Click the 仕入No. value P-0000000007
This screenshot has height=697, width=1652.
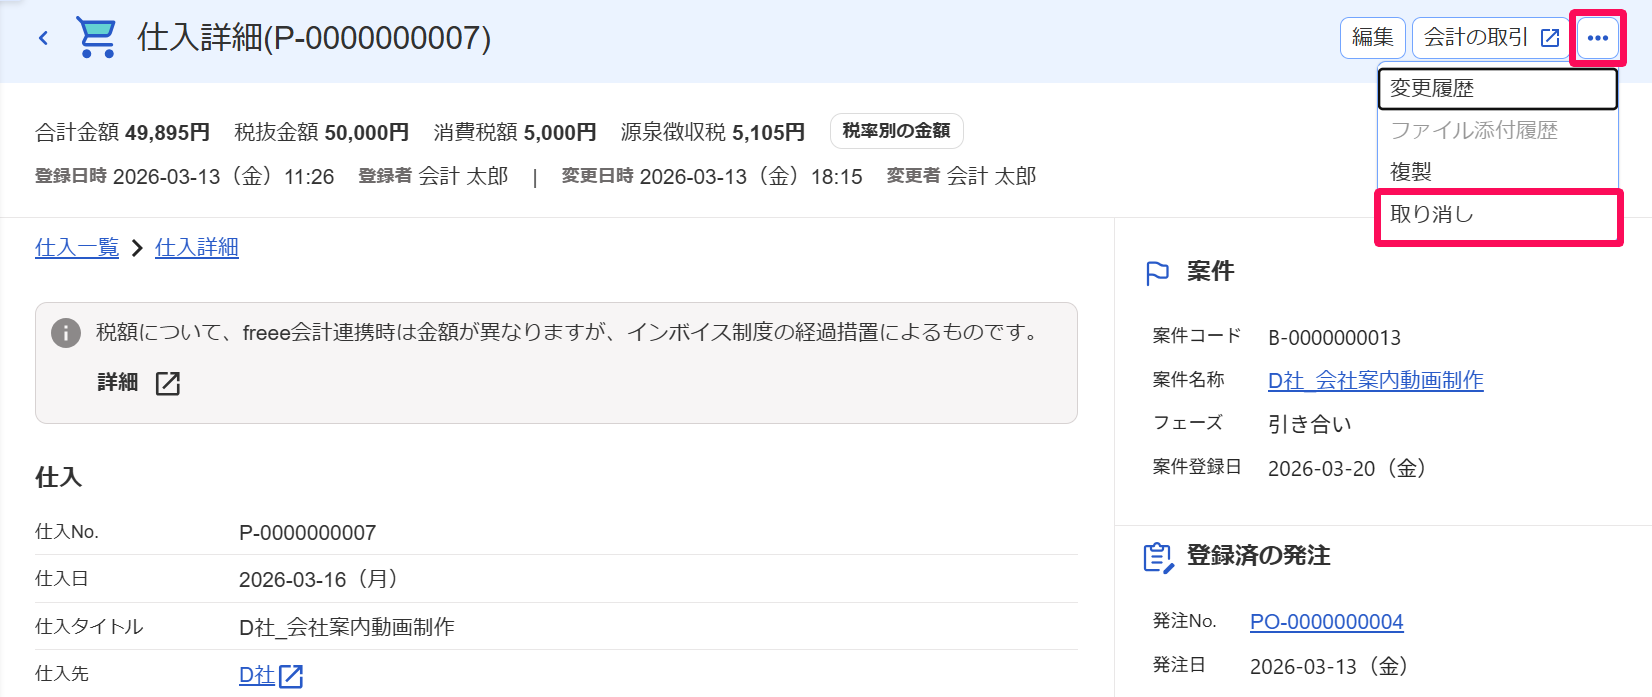[x=308, y=533]
